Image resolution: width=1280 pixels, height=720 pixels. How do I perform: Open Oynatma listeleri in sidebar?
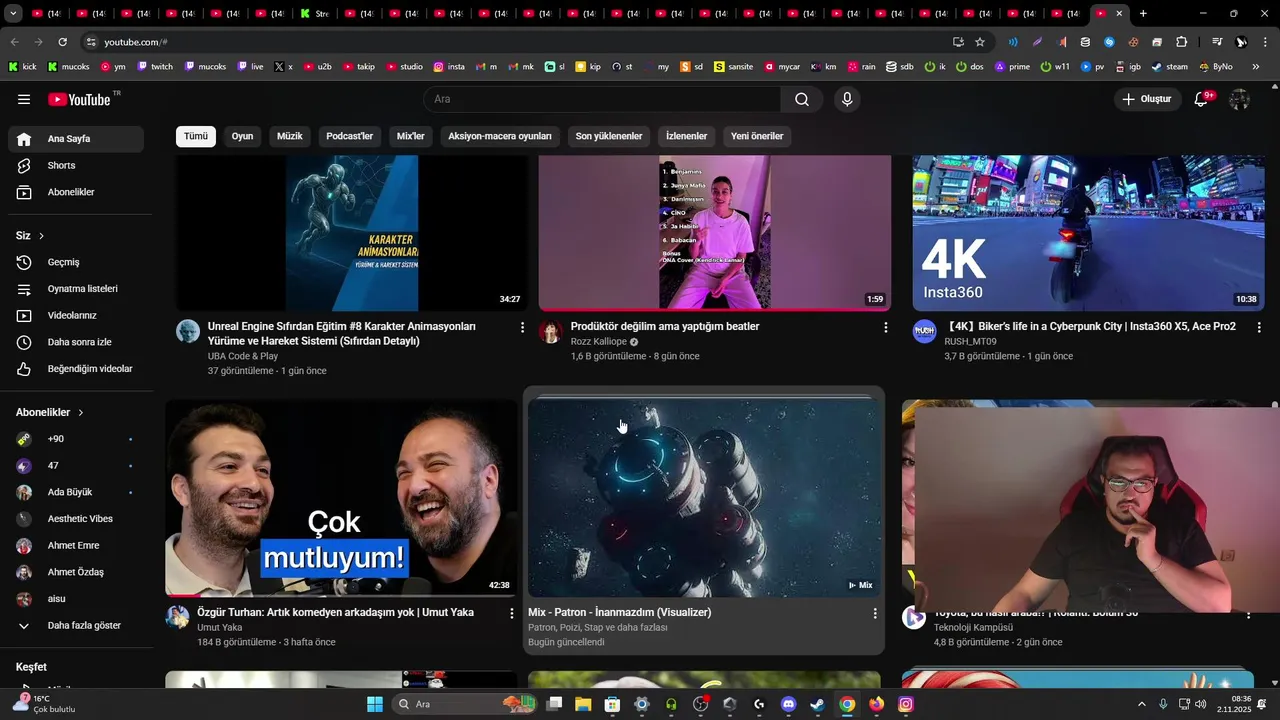click(76, 289)
